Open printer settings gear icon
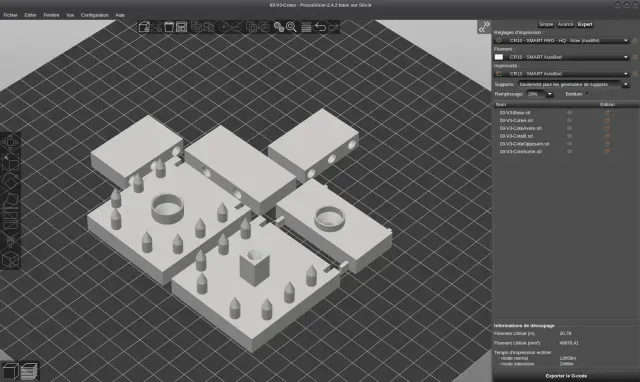Image resolution: width=640 pixels, height=382 pixels. click(x=635, y=74)
